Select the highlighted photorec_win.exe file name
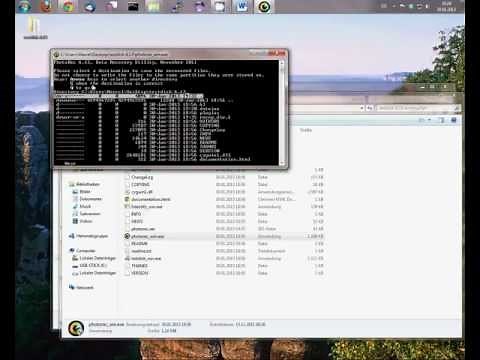 [x=148, y=236]
